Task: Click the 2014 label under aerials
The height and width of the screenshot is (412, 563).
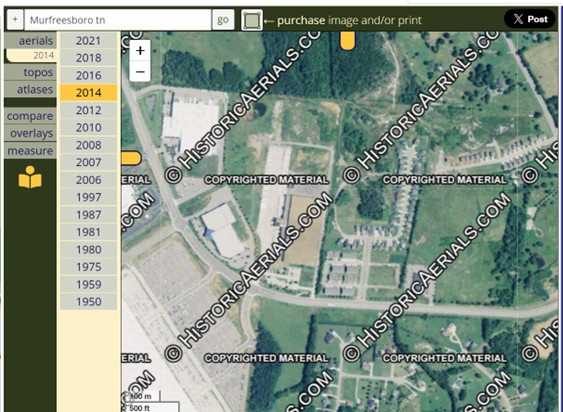Action: (43, 55)
